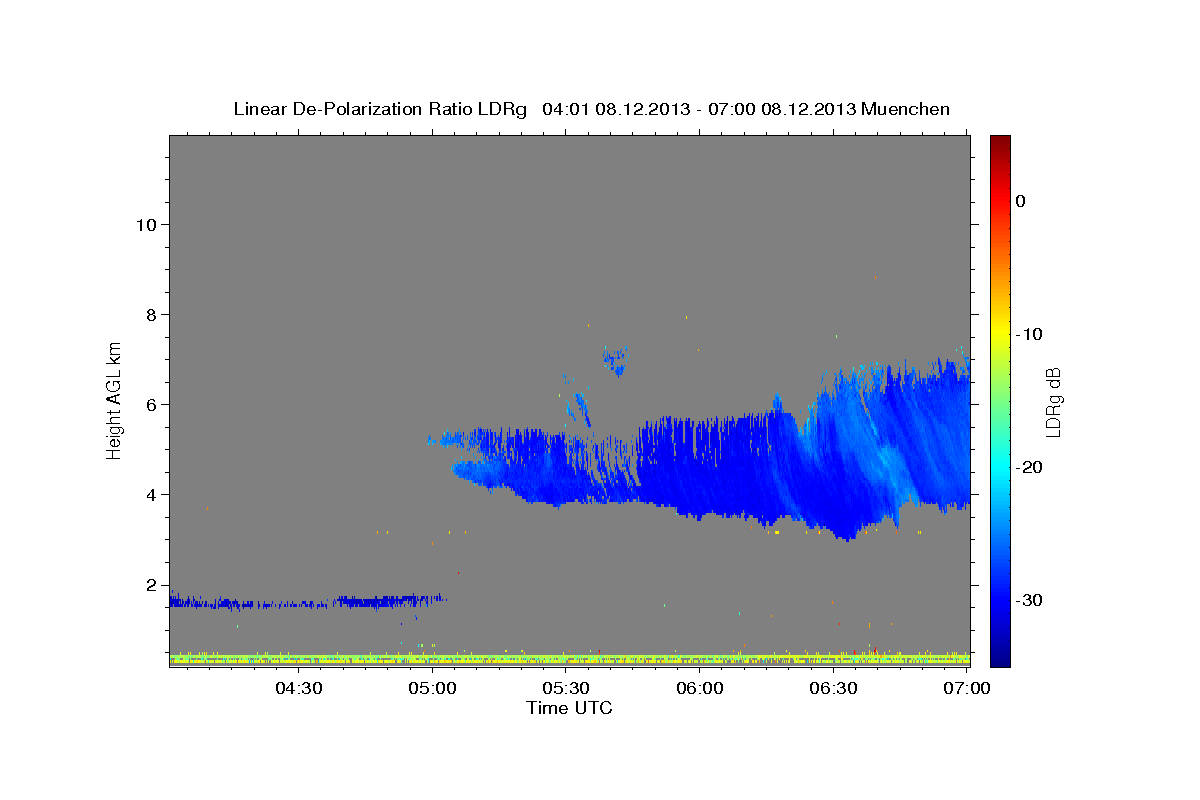Click the height tick label 2
The width and height of the screenshot is (1200, 800).
tap(151, 585)
